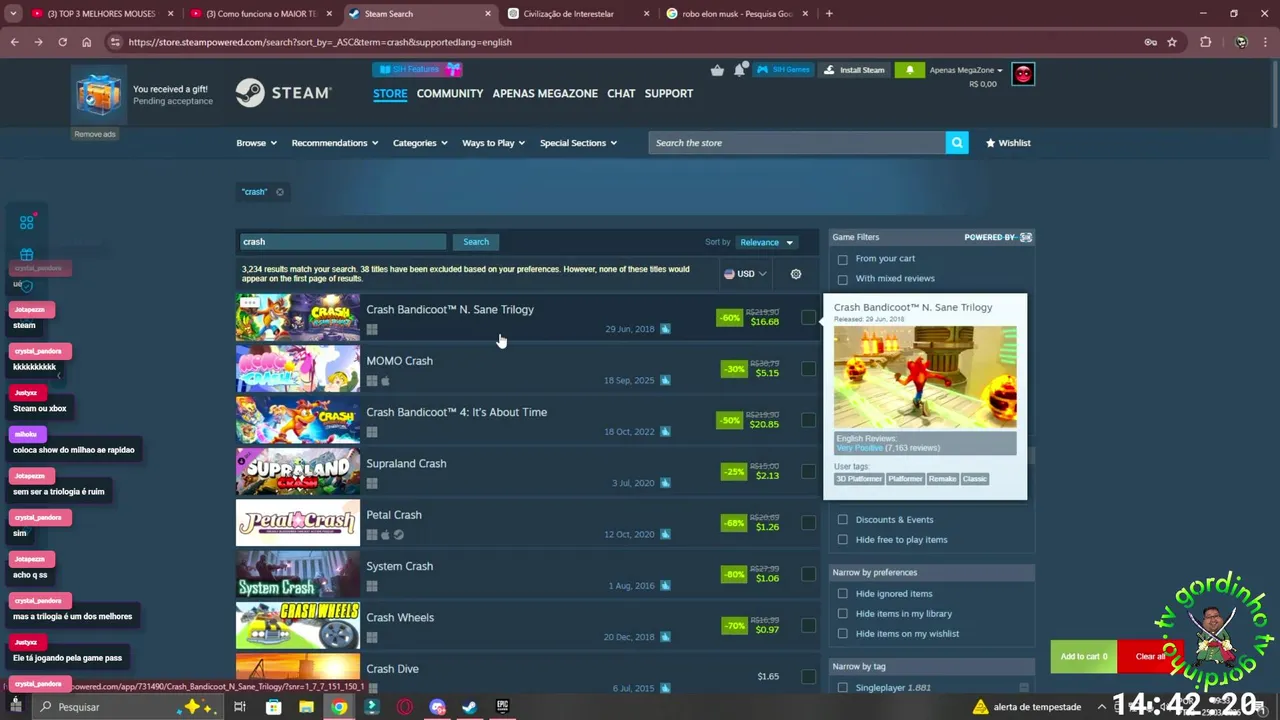Open the APENAS MEGAZONE profile menu
This screenshot has height=720, width=1280.
point(545,93)
